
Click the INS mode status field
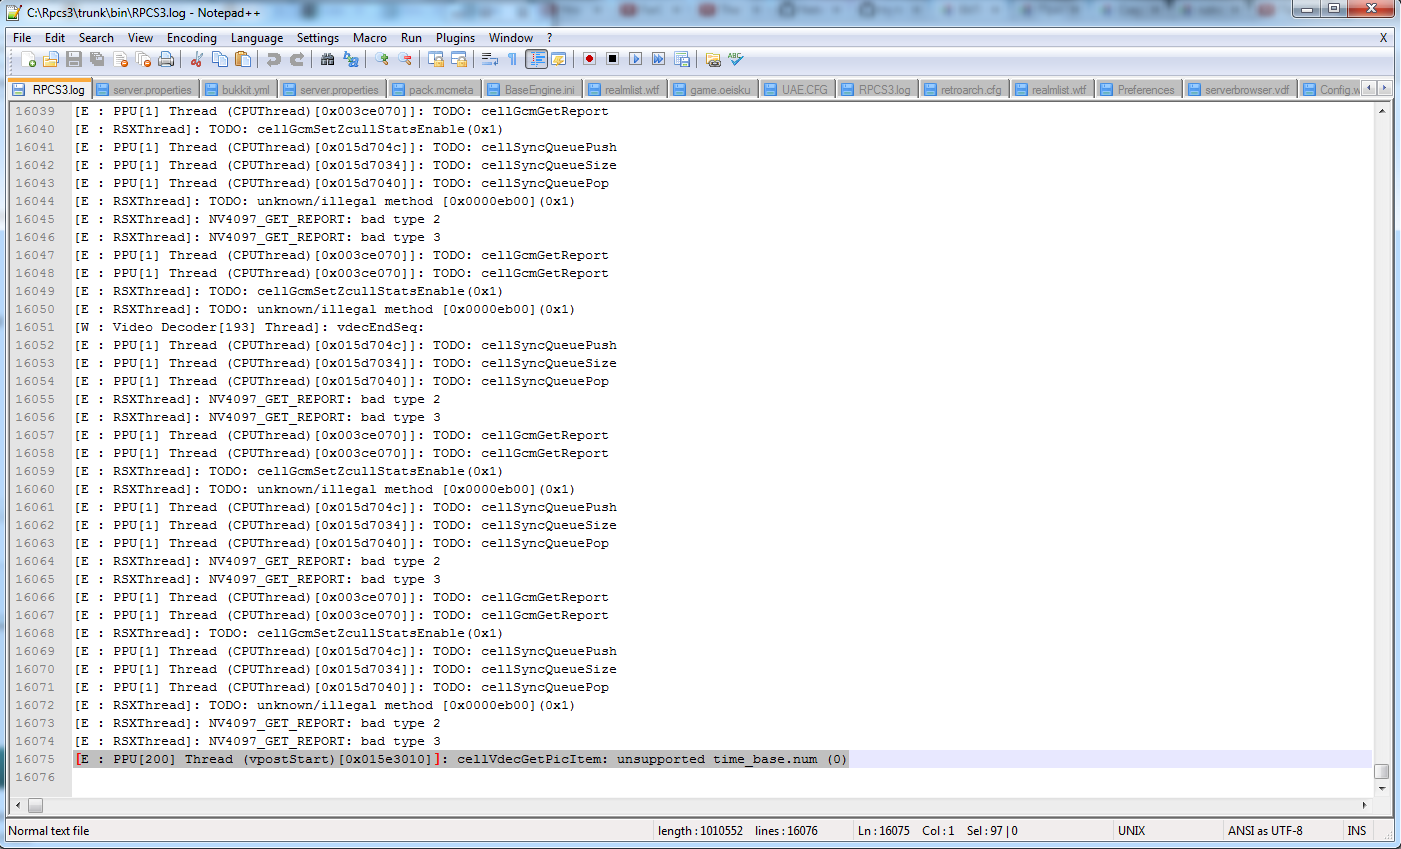tap(1356, 831)
